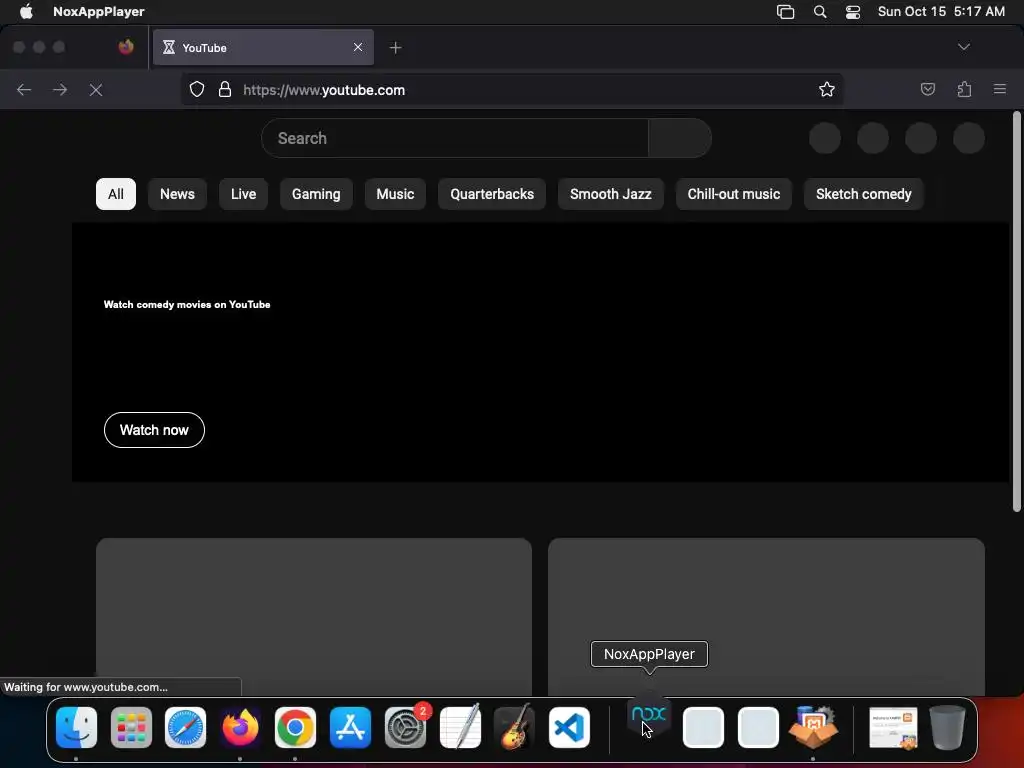Click the date and time in menu bar
1024x768 pixels.
(941, 11)
